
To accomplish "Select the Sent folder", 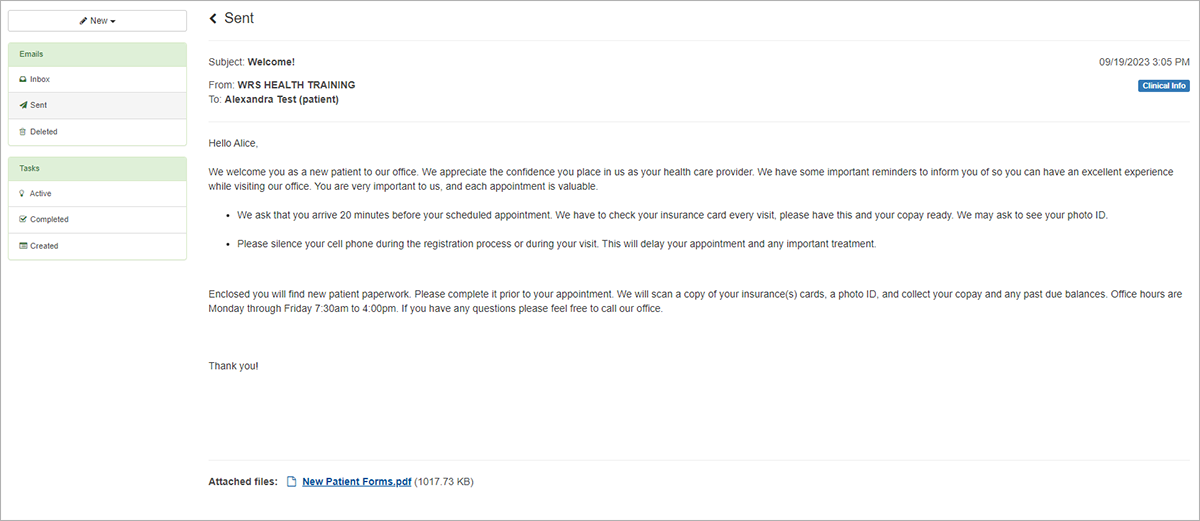I will [97, 105].
